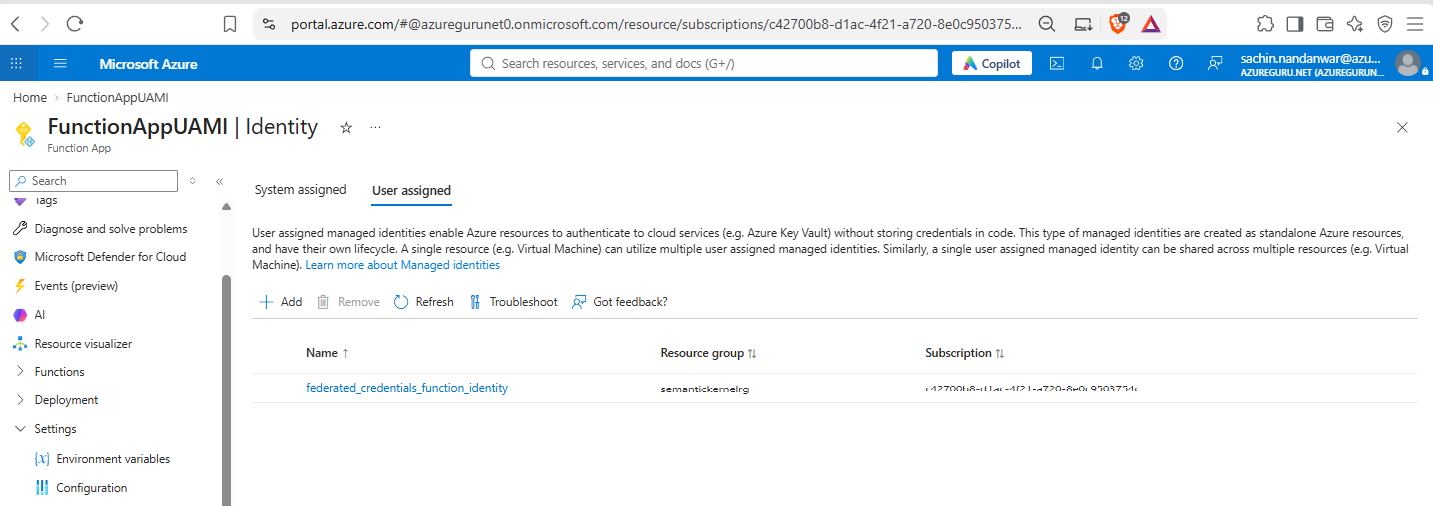Open Resource visualizer
The width and height of the screenshot is (1433, 506).
click(x=83, y=344)
